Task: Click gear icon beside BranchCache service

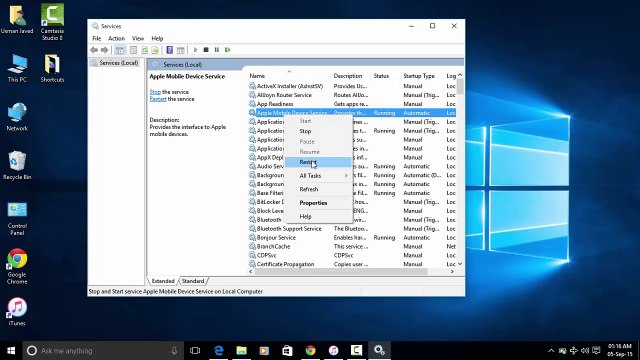Action: coord(252,247)
